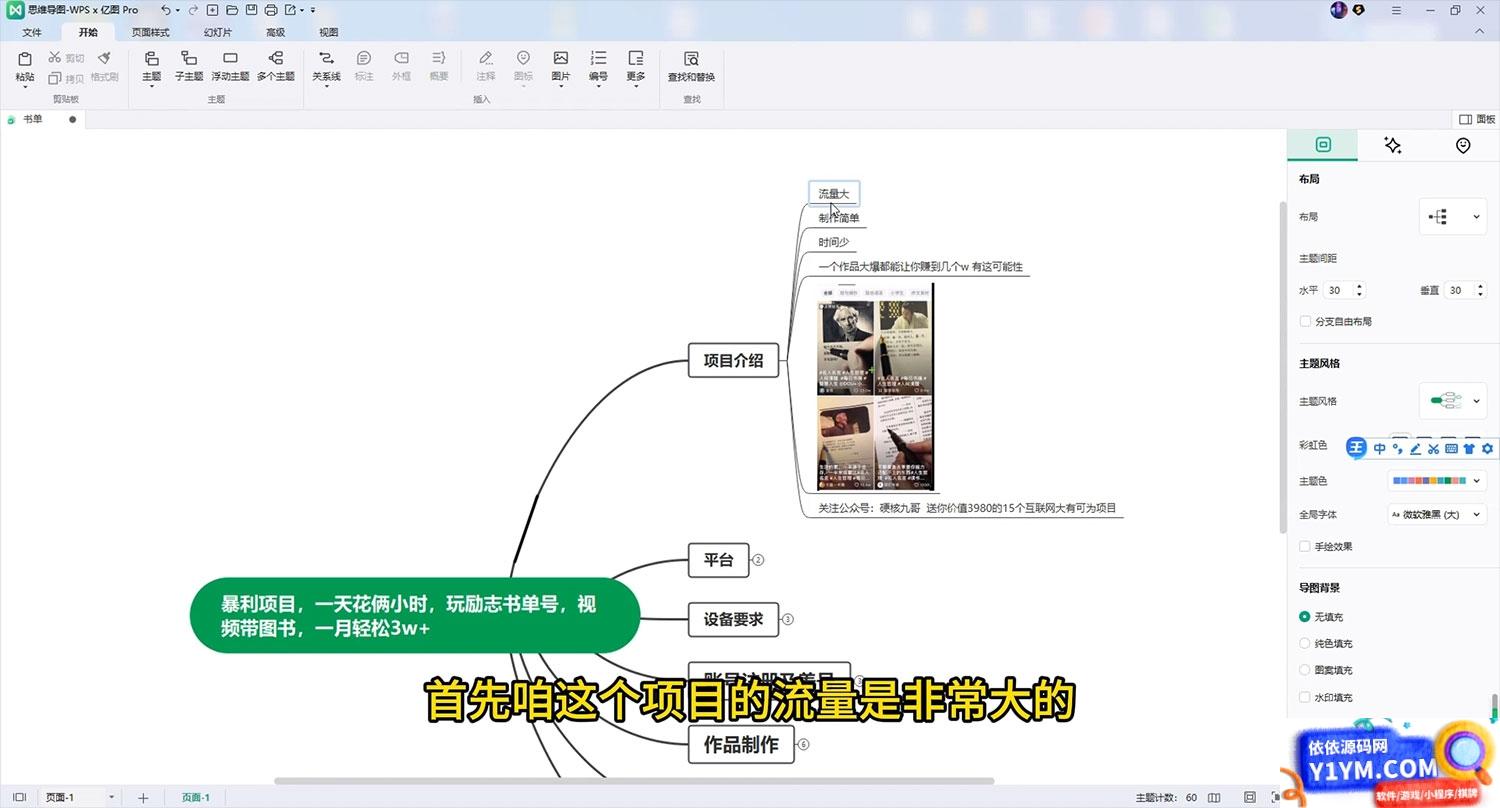Open the File (文件) menu
The image size is (1500, 808).
[32, 32]
